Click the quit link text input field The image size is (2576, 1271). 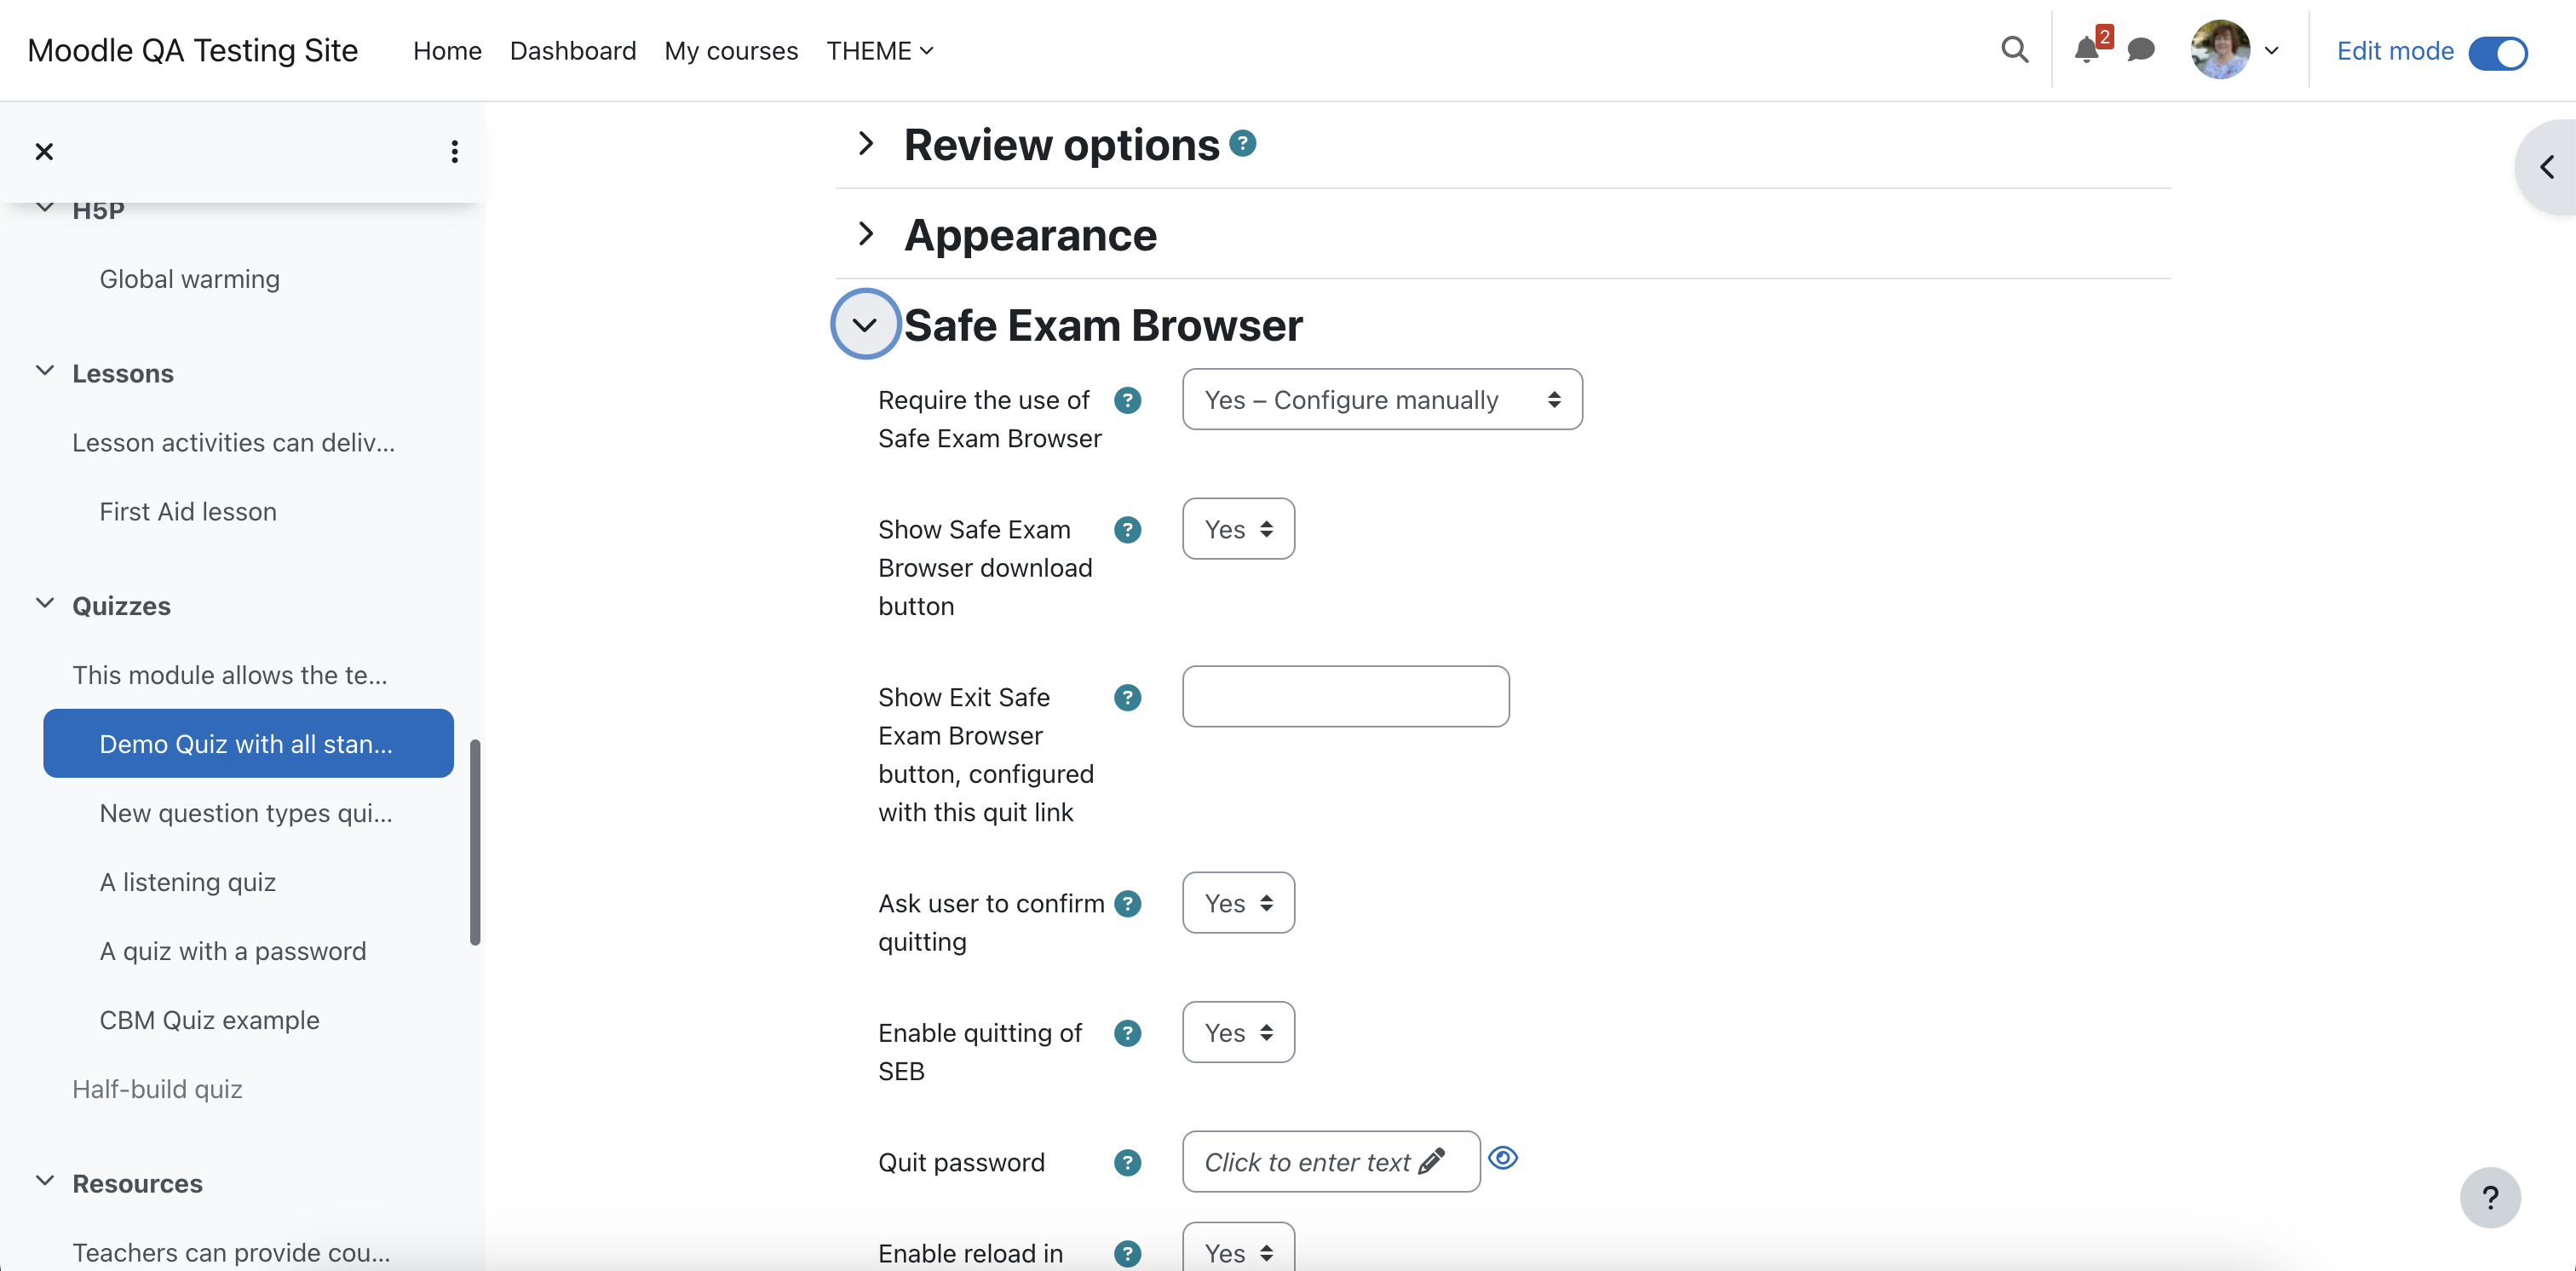[1345, 696]
